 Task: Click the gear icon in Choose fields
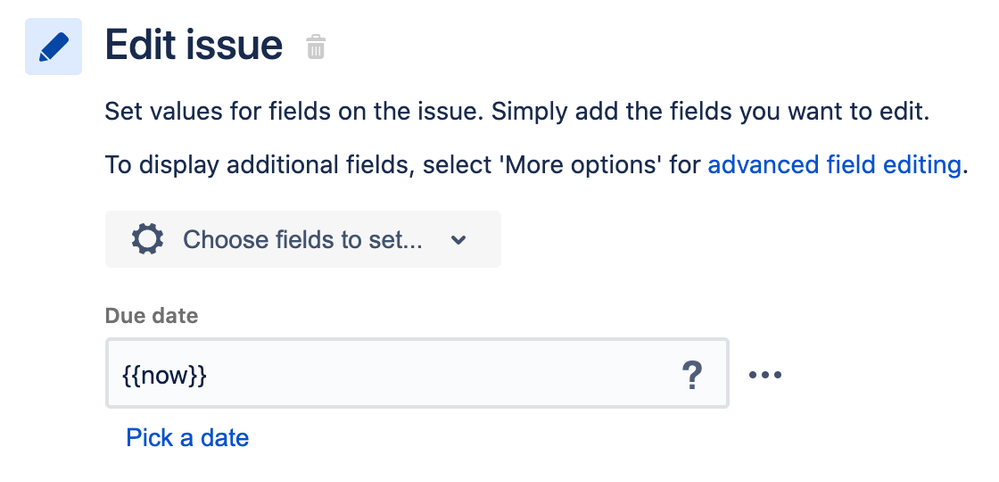[x=147, y=240]
